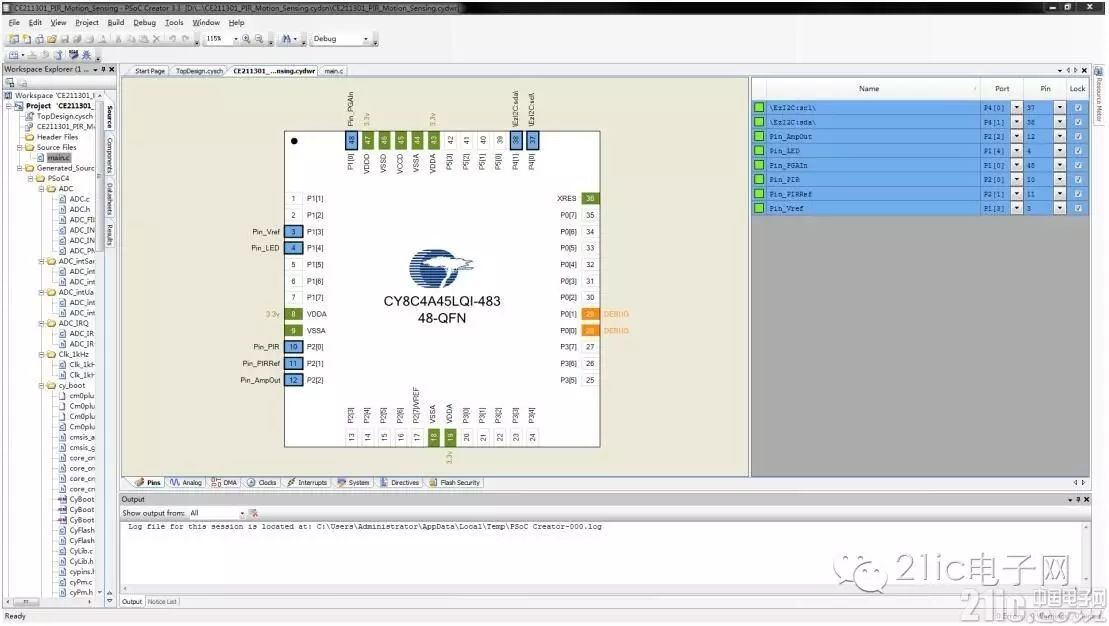
Task: Toggle Lock checkbox for Pin_PGAIn row
Action: (1078, 165)
